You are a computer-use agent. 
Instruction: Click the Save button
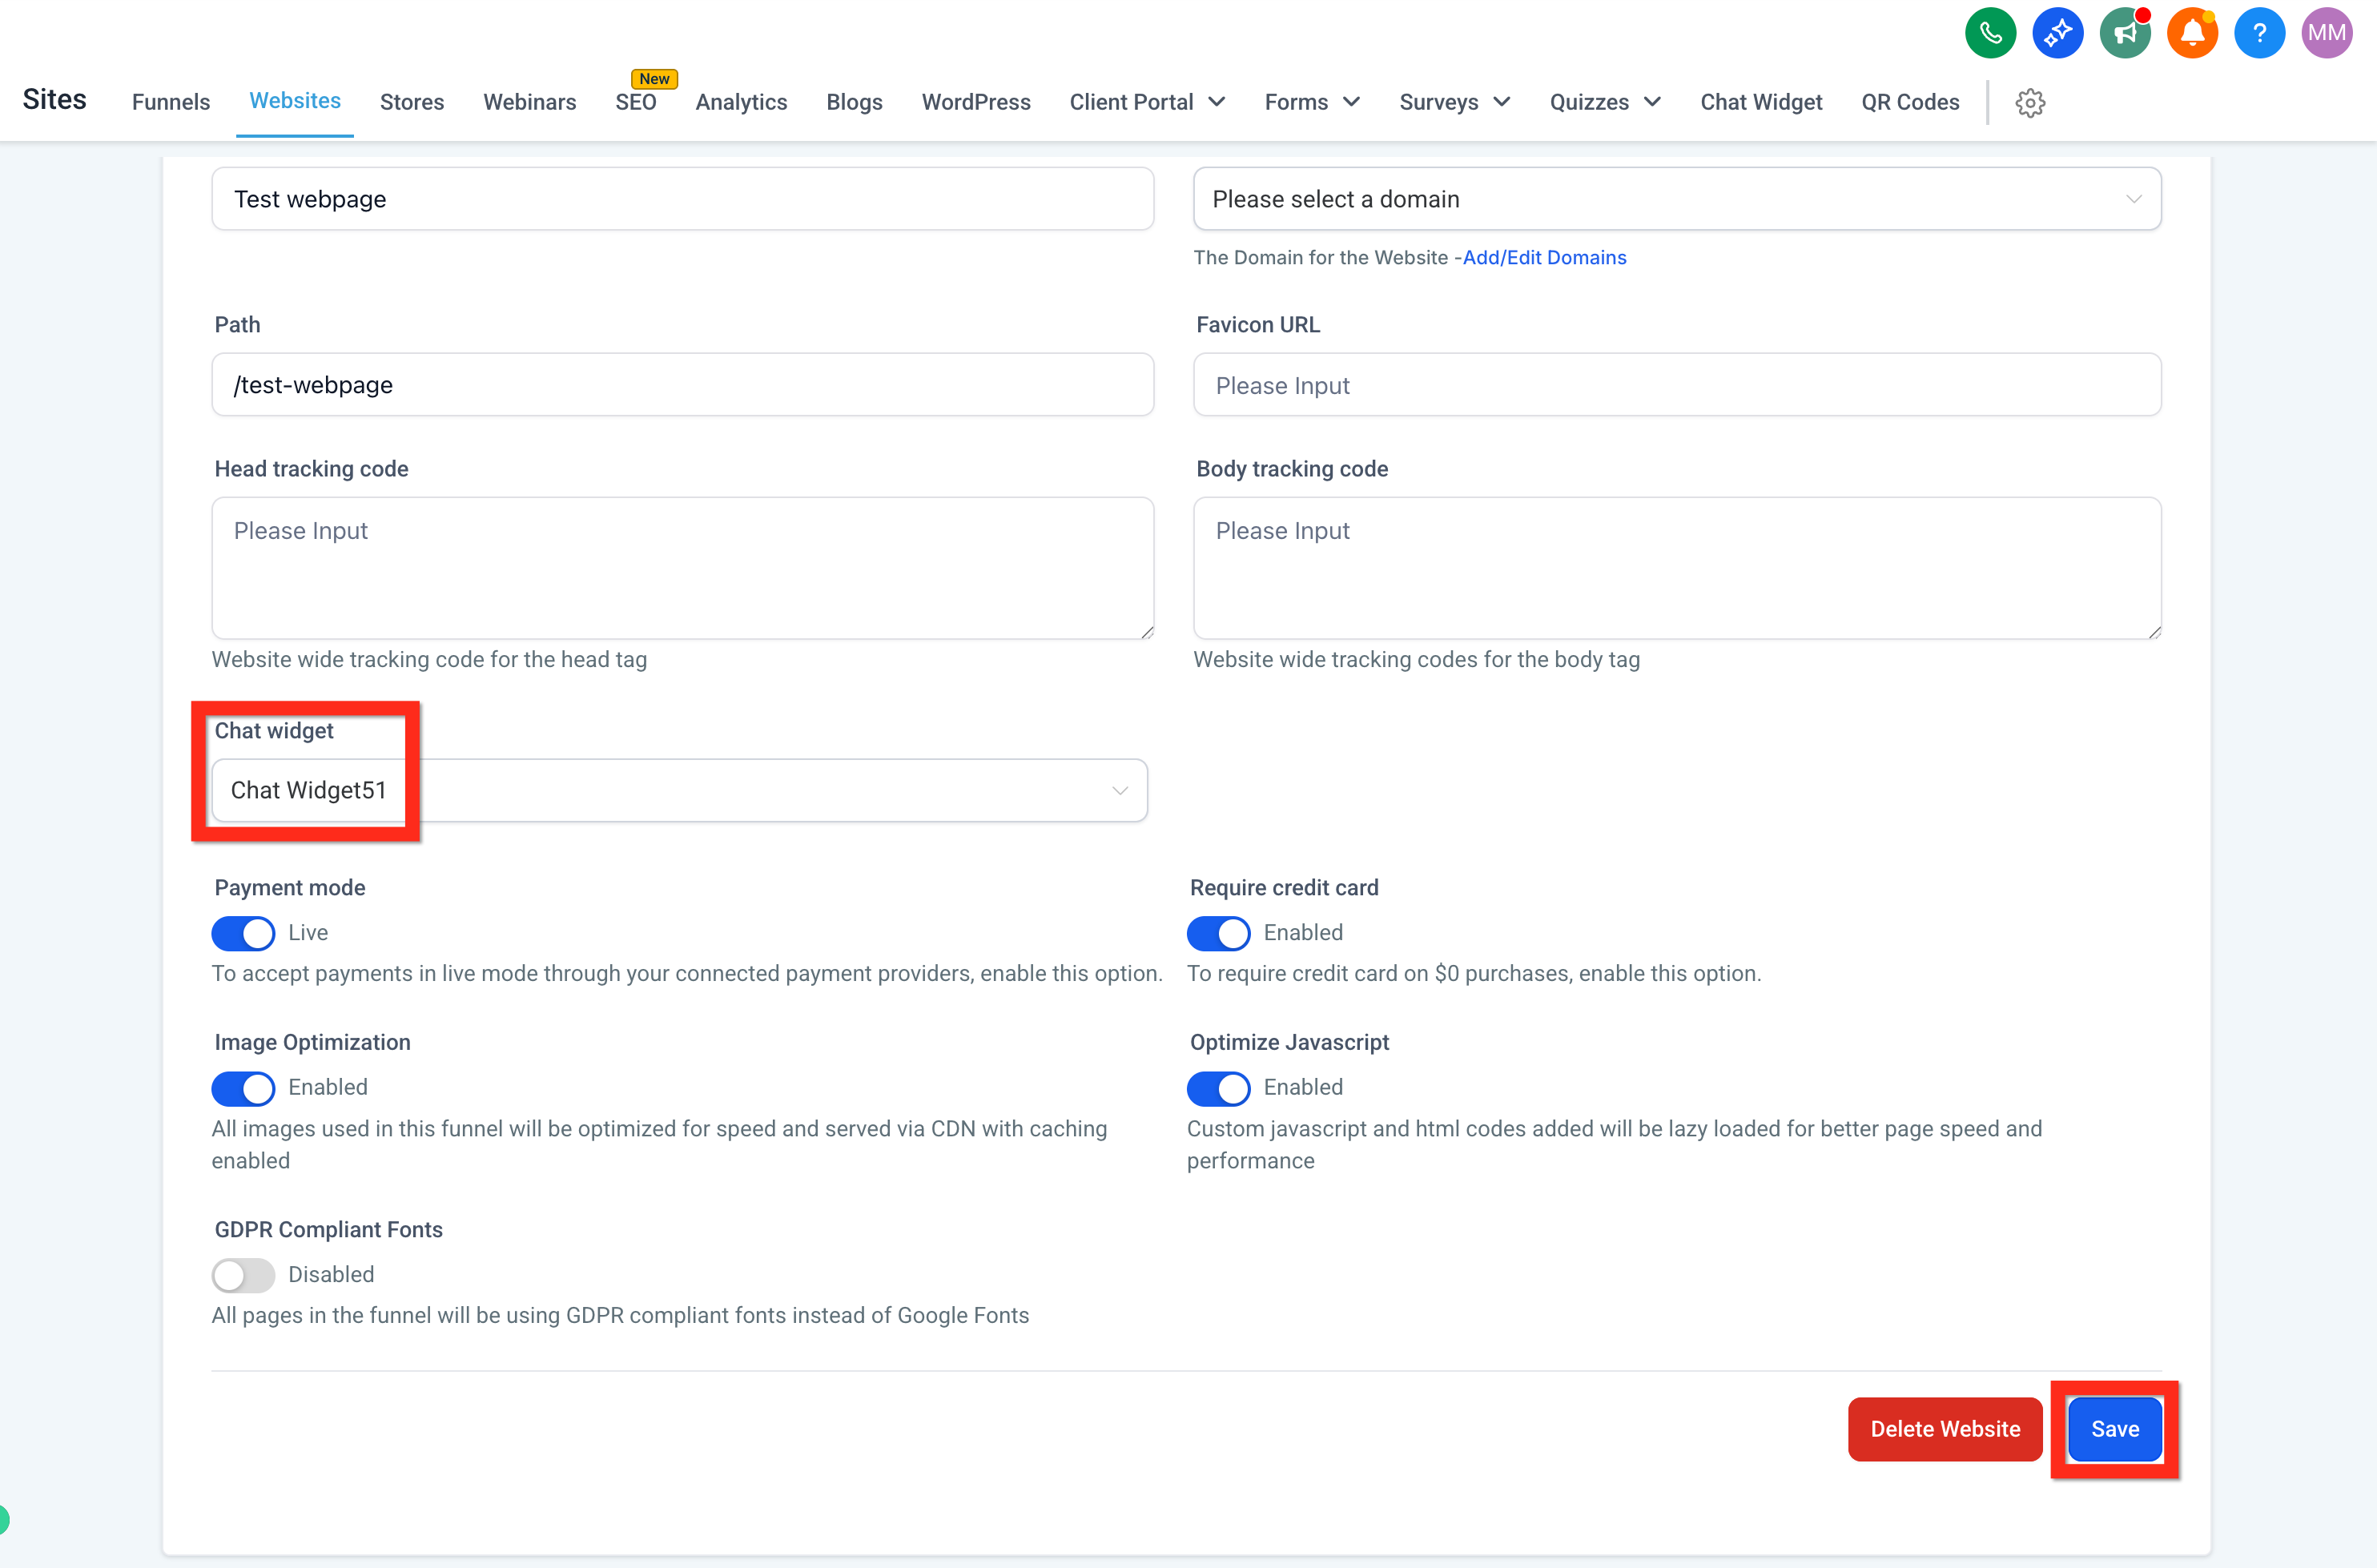[2114, 1429]
